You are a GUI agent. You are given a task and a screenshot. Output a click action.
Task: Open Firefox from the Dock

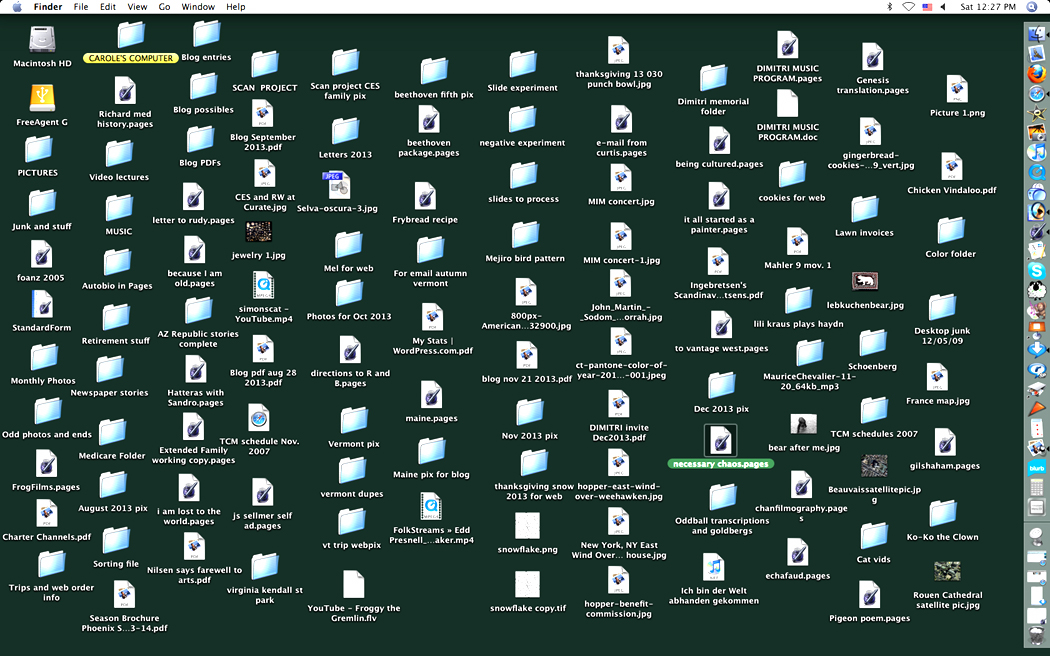point(1036,74)
